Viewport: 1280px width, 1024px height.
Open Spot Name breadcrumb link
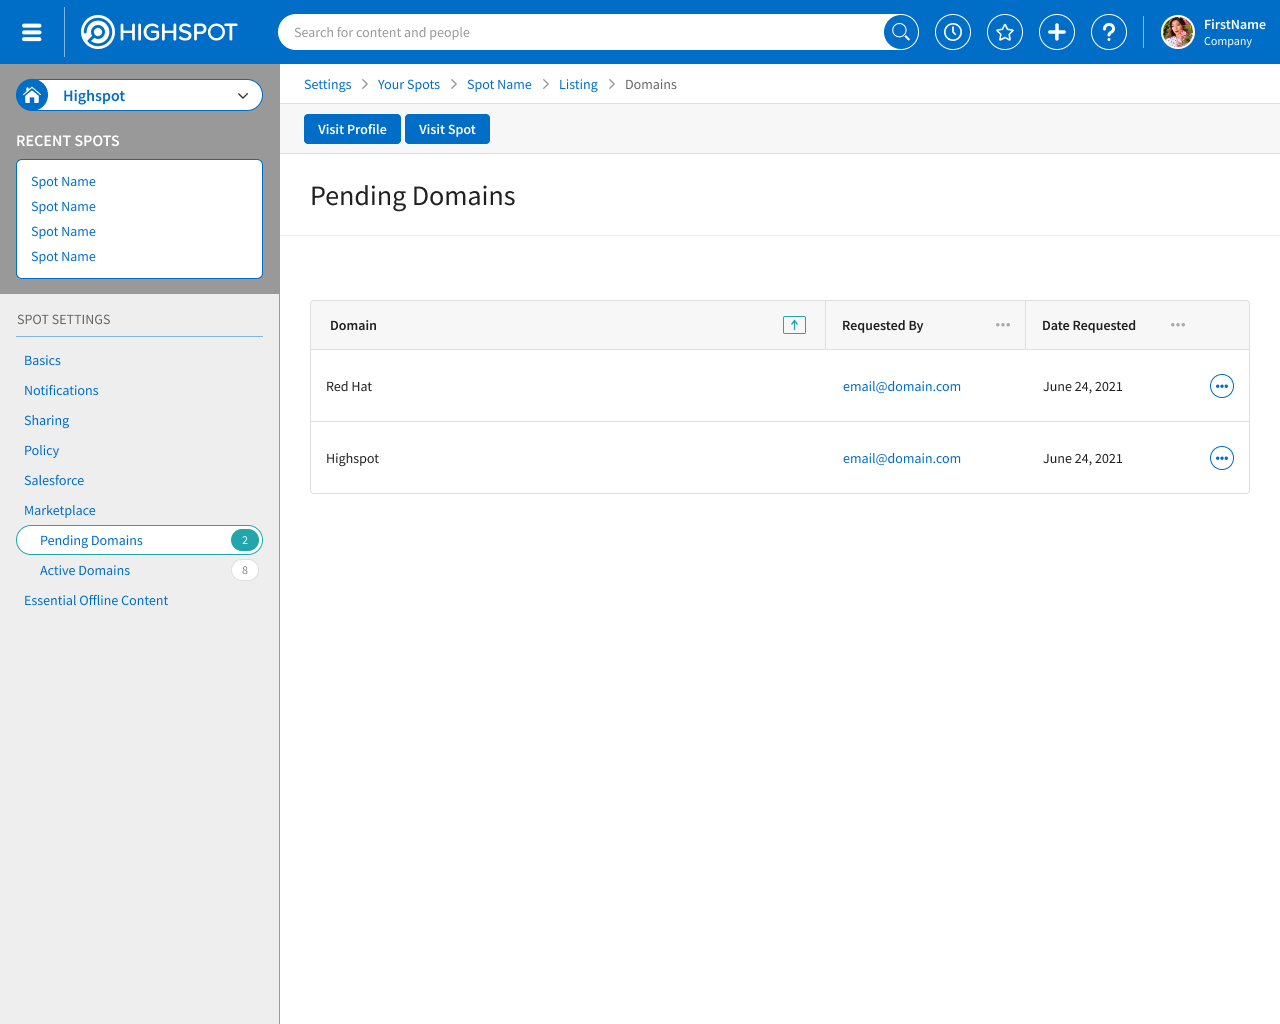[499, 84]
